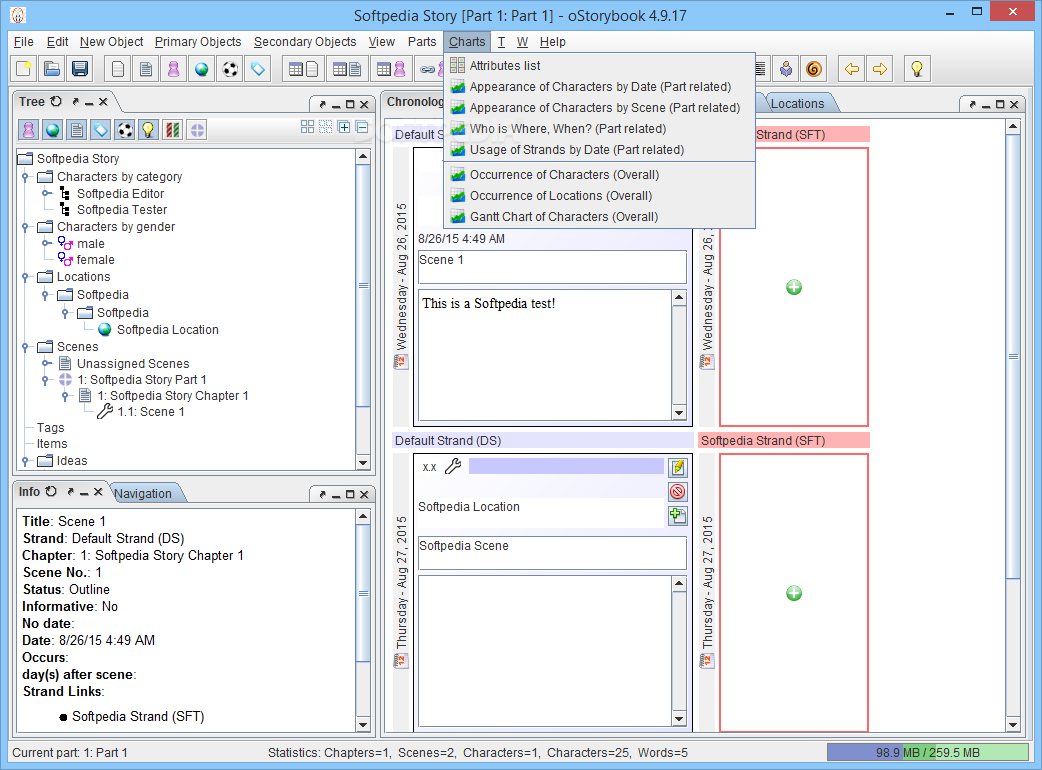Toggle strands striped filter in Tree panel
This screenshot has width=1042, height=770.
point(173,130)
